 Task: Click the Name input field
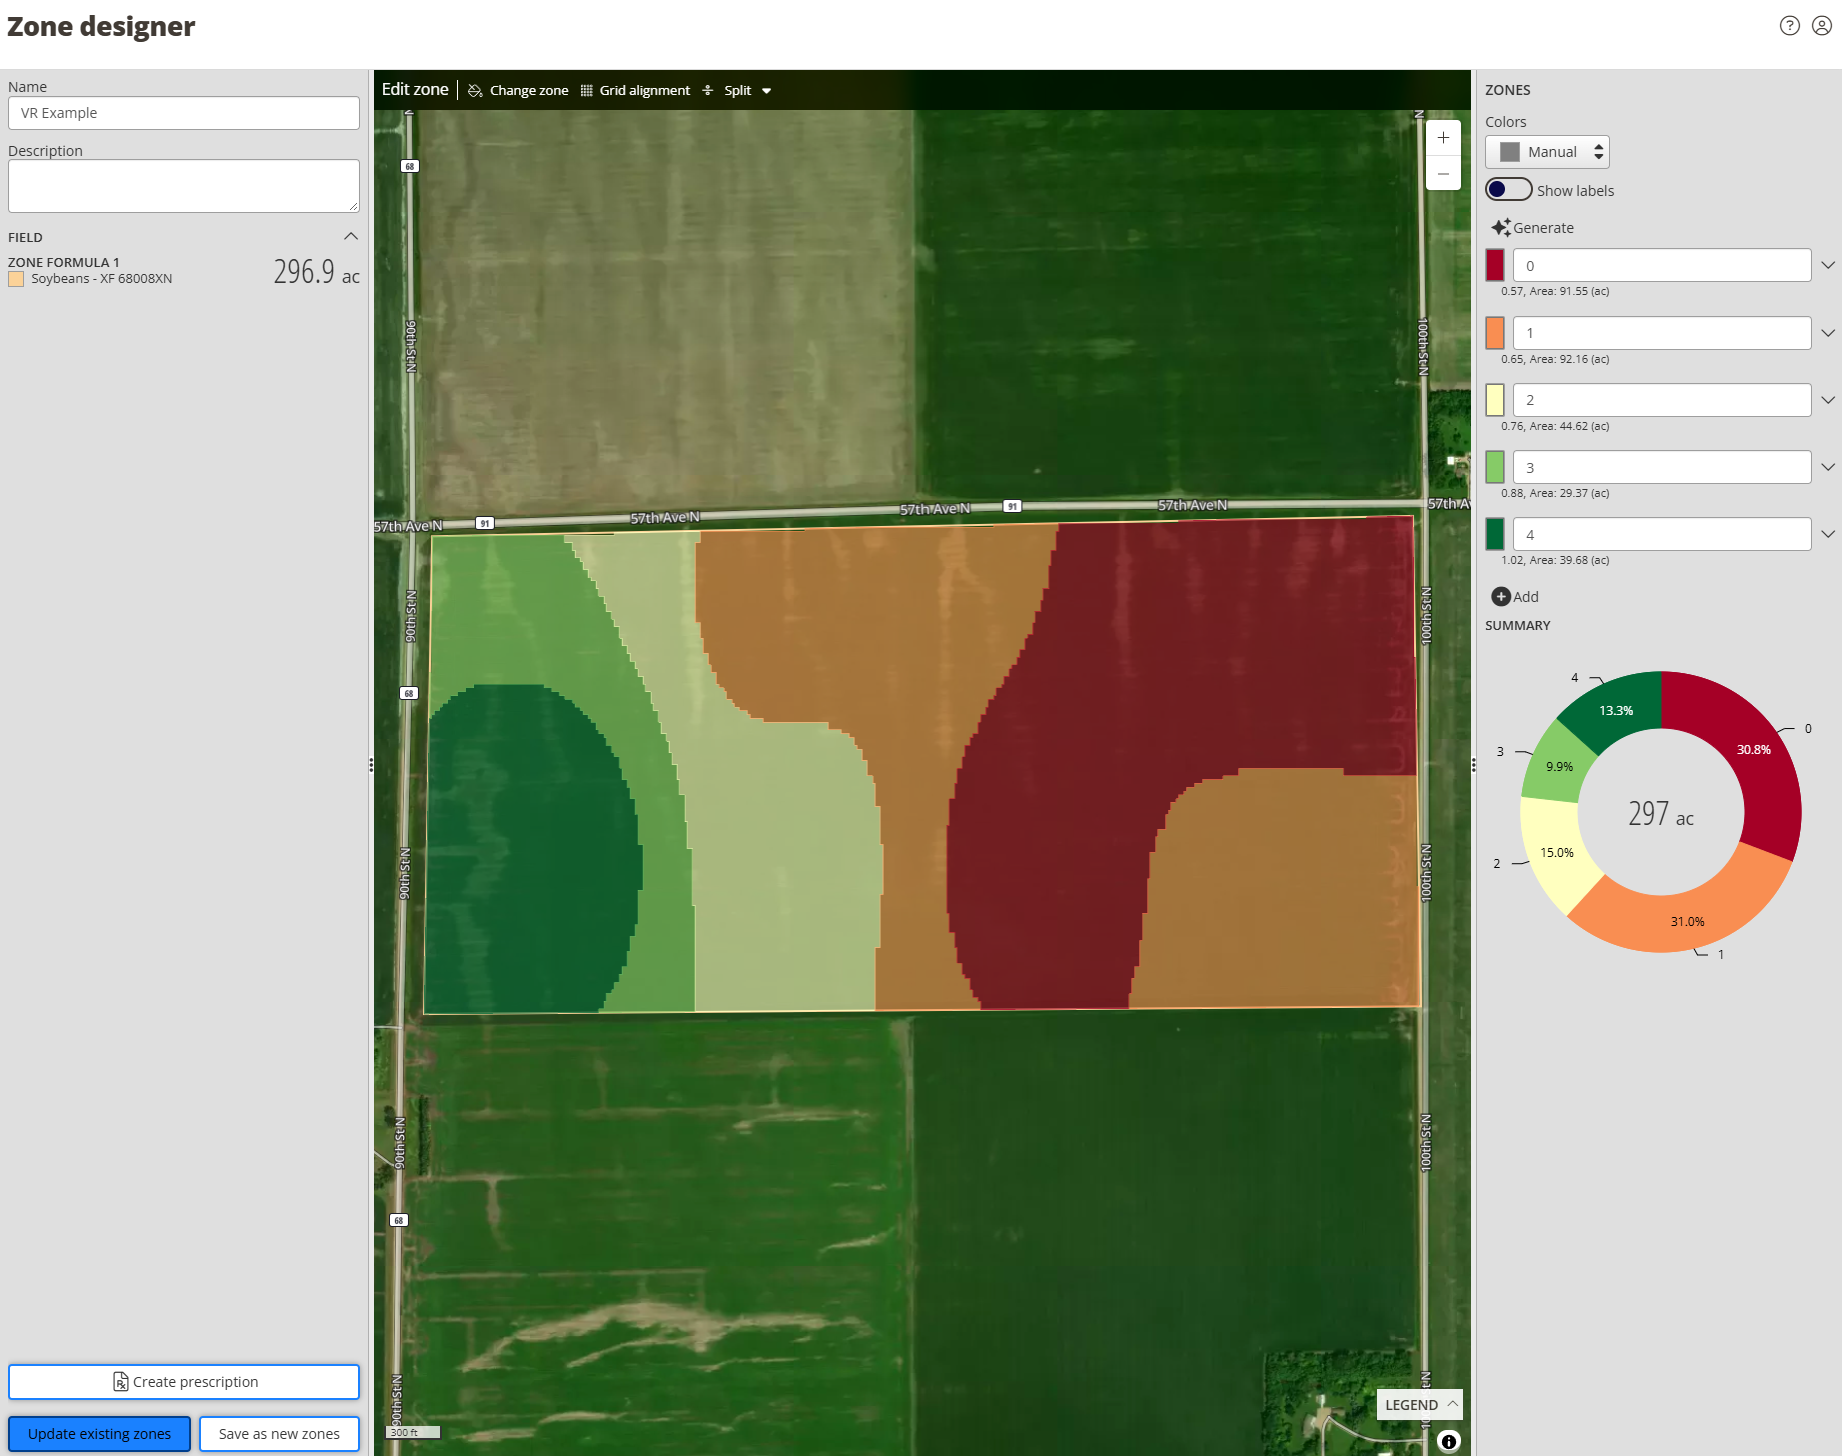[x=184, y=113]
